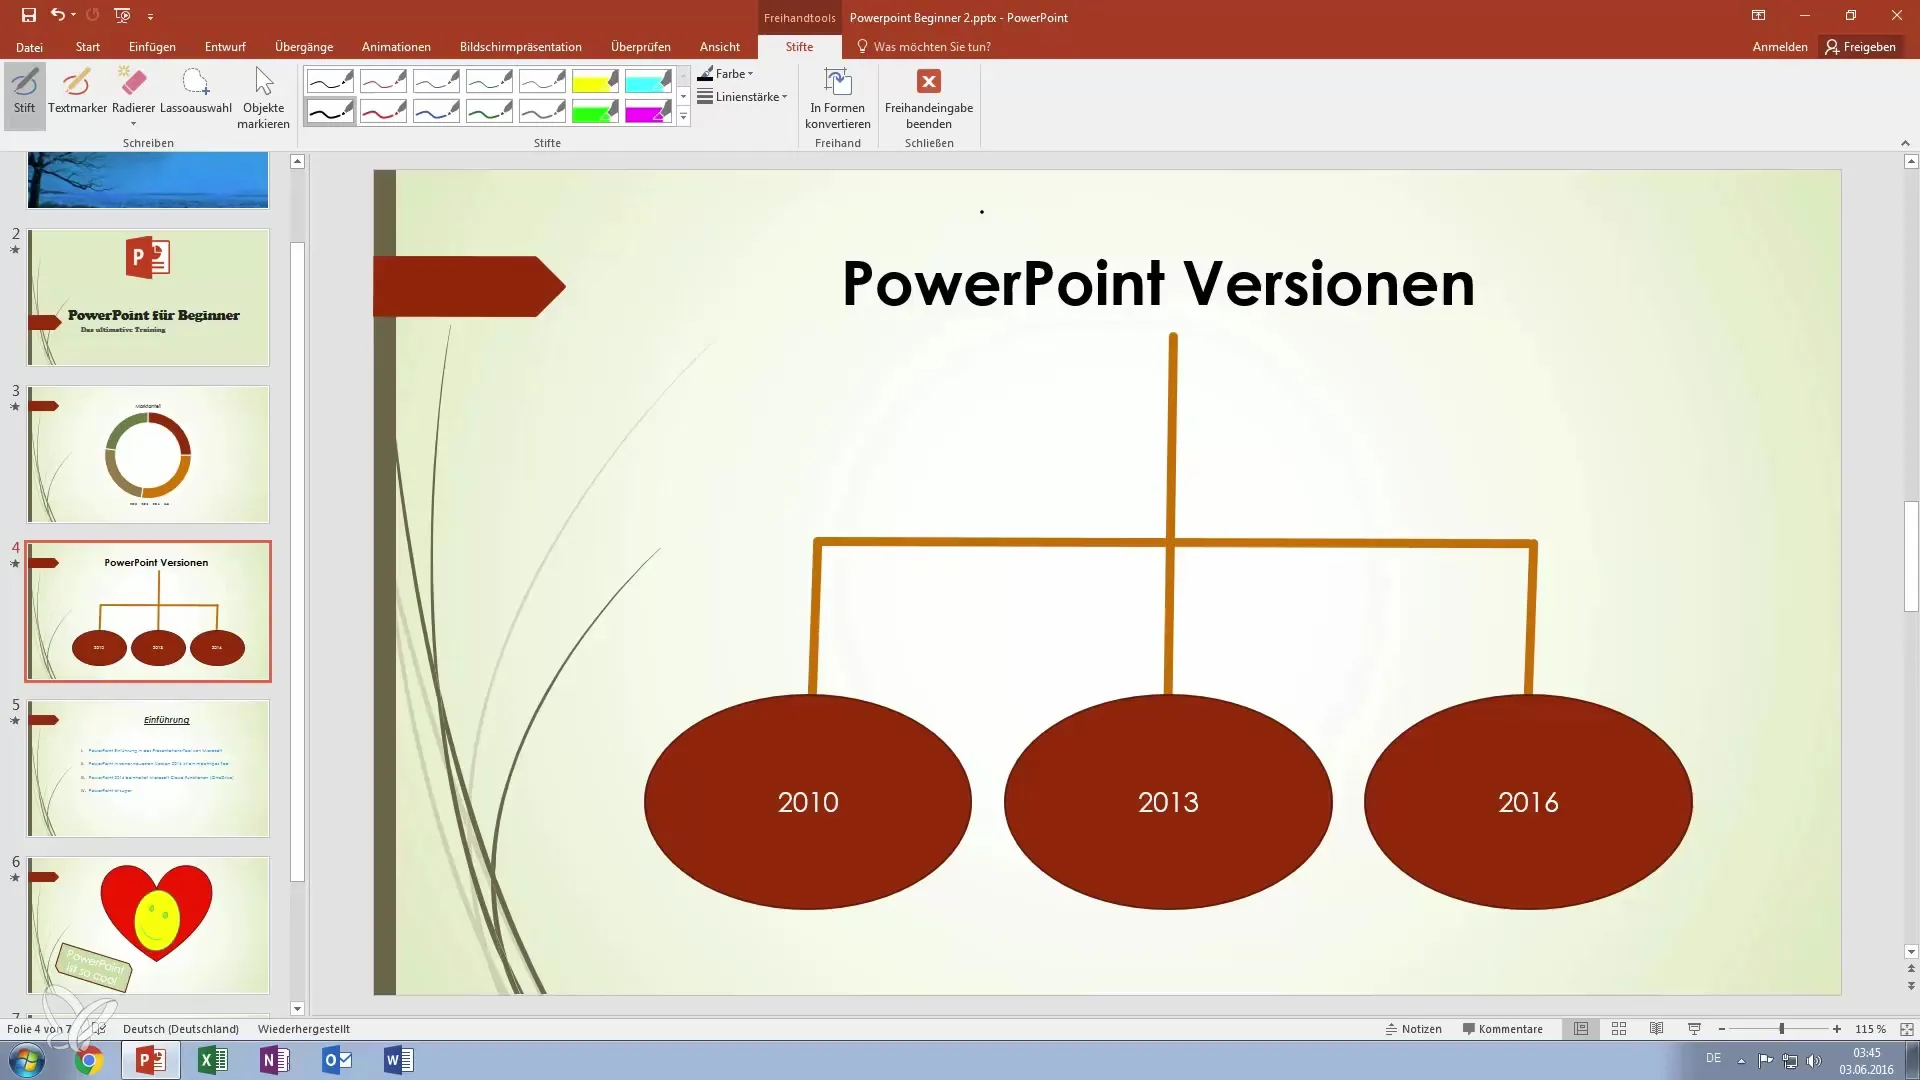Collapse the ribbon with the chevron
Viewport: 1920px width, 1080px height.
click(1905, 143)
